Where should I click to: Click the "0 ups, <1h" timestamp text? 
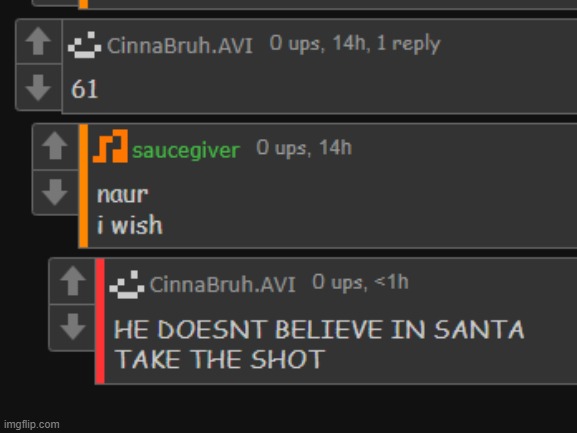[360, 282]
